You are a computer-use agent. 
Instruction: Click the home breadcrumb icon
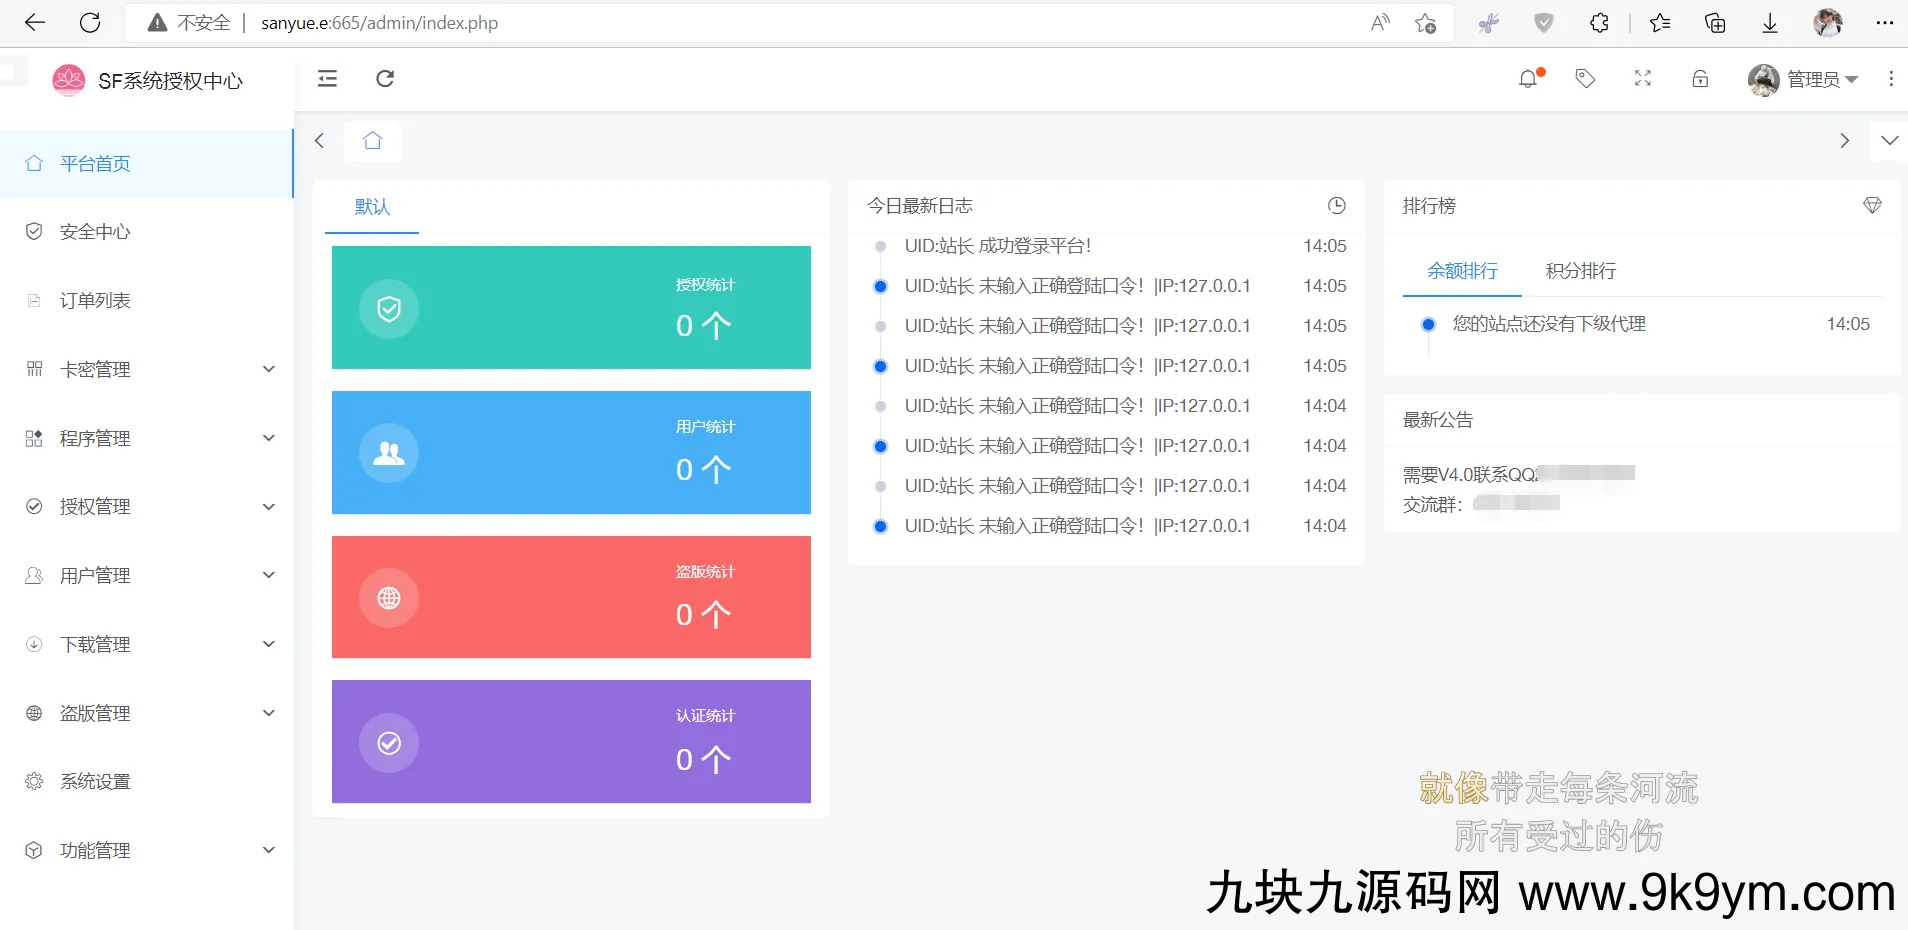[372, 140]
